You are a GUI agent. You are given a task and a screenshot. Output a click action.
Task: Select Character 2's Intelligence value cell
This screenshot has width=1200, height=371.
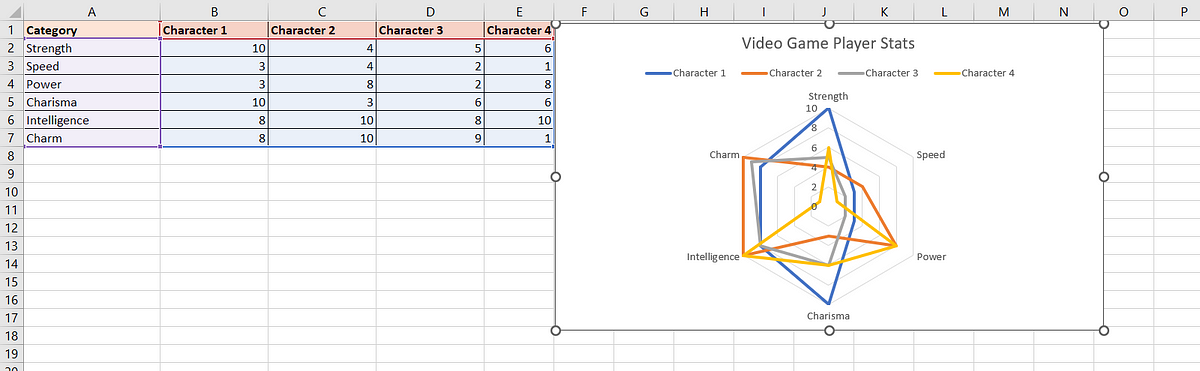click(321, 120)
